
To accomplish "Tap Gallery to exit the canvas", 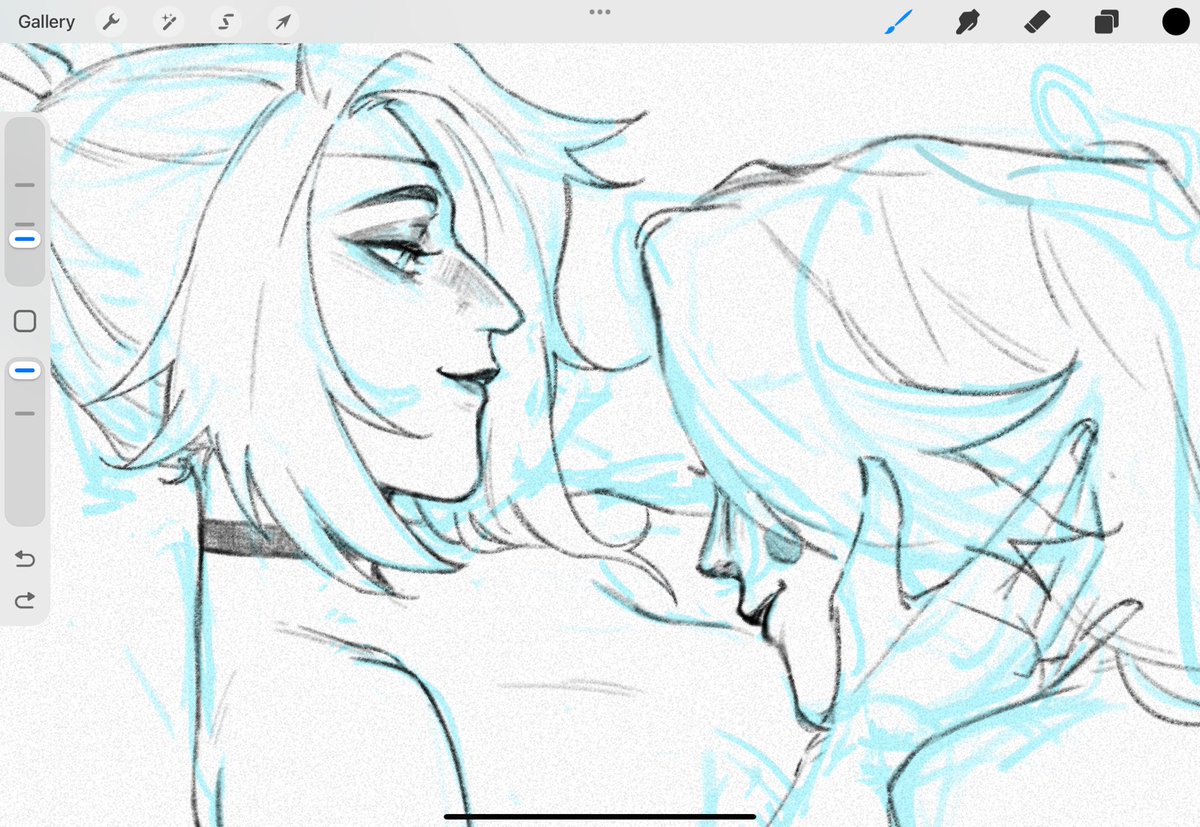I will (x=46, y=21).
